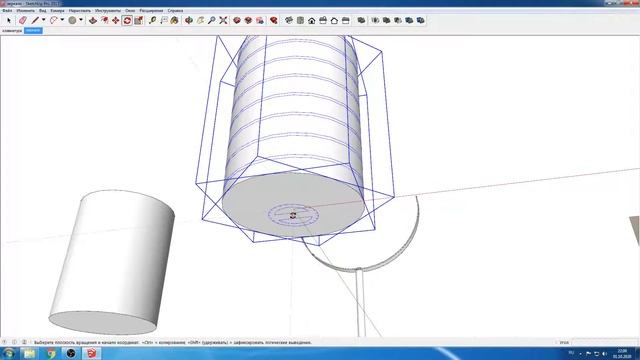
Task: Choose the Text label tool
Action: click(x=164, y=20)
